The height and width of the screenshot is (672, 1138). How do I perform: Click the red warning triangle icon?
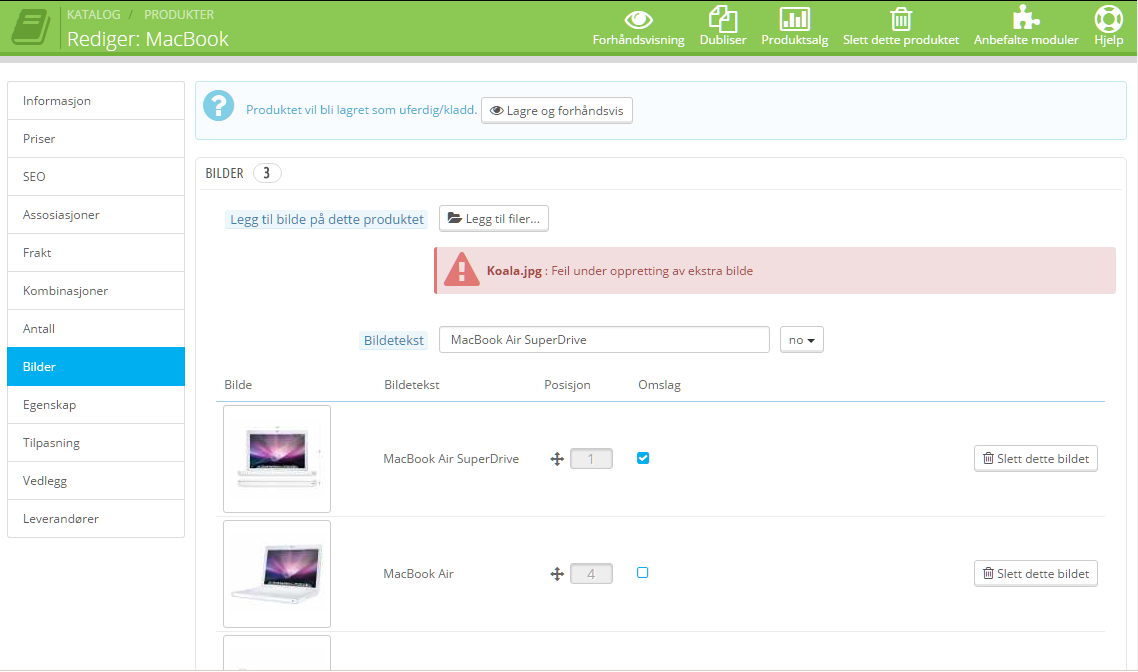click(462, 270)
